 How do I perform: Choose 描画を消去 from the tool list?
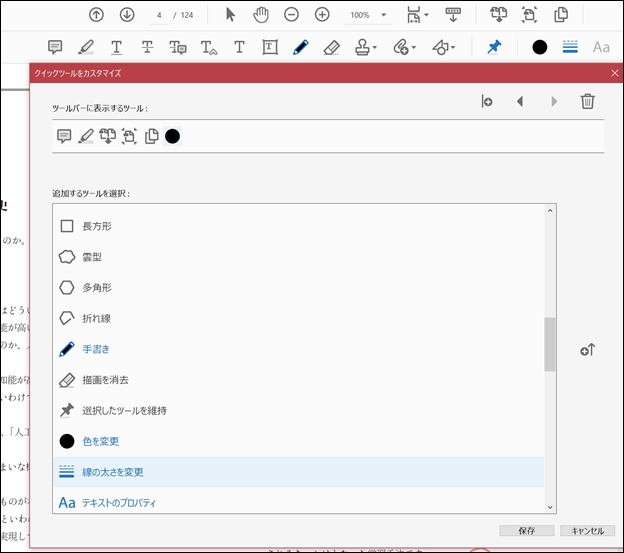[298, 380]
